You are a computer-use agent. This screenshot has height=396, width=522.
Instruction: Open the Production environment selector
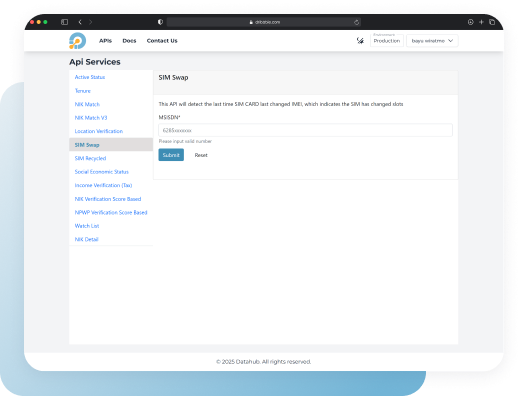coord(387,41)
